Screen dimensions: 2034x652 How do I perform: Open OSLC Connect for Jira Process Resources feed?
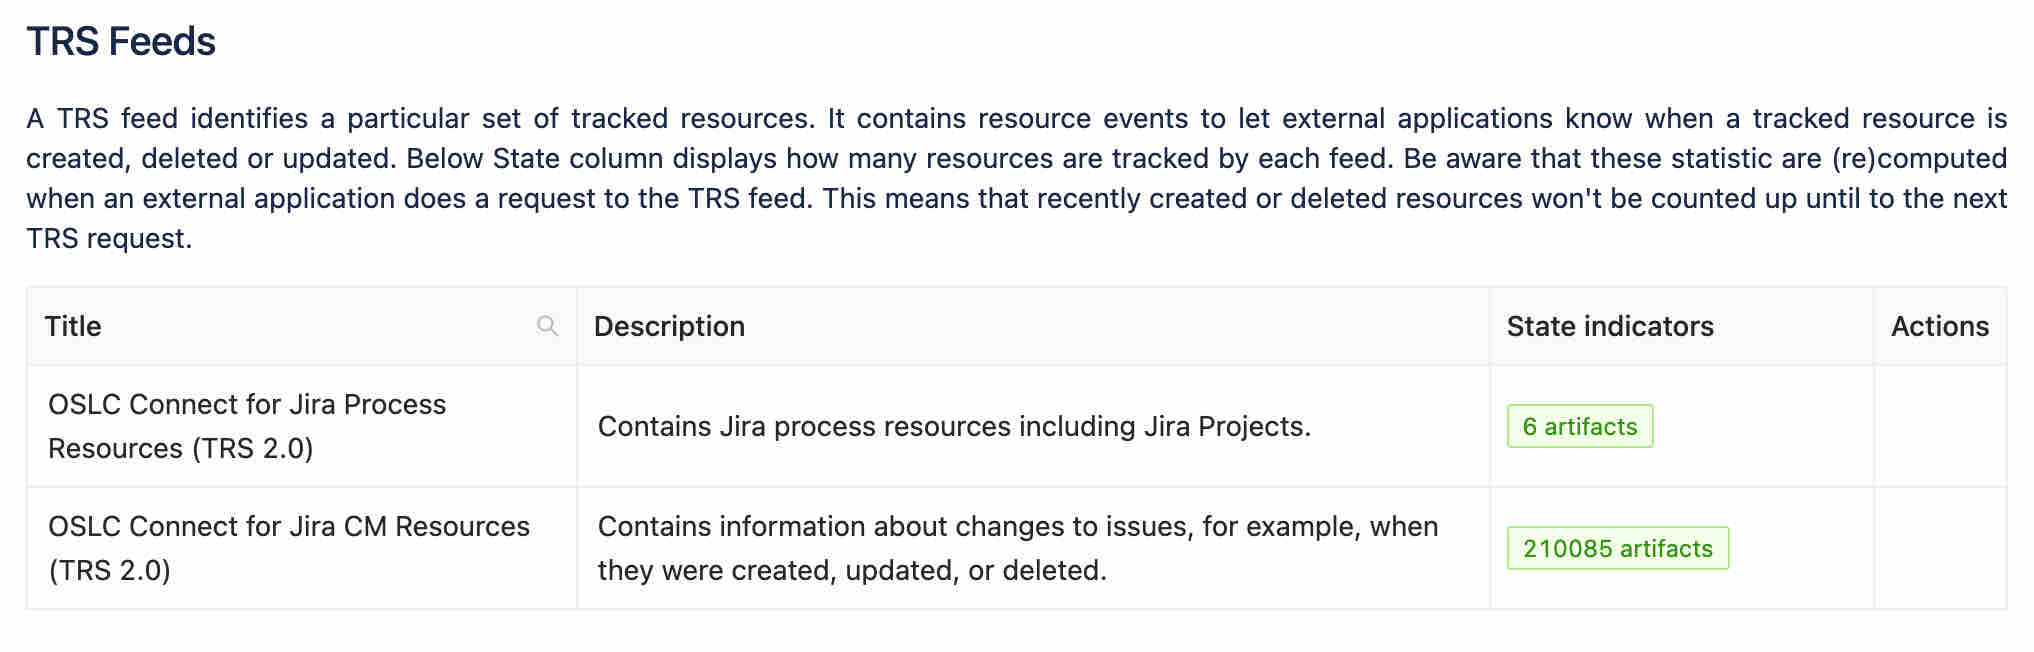247,426
